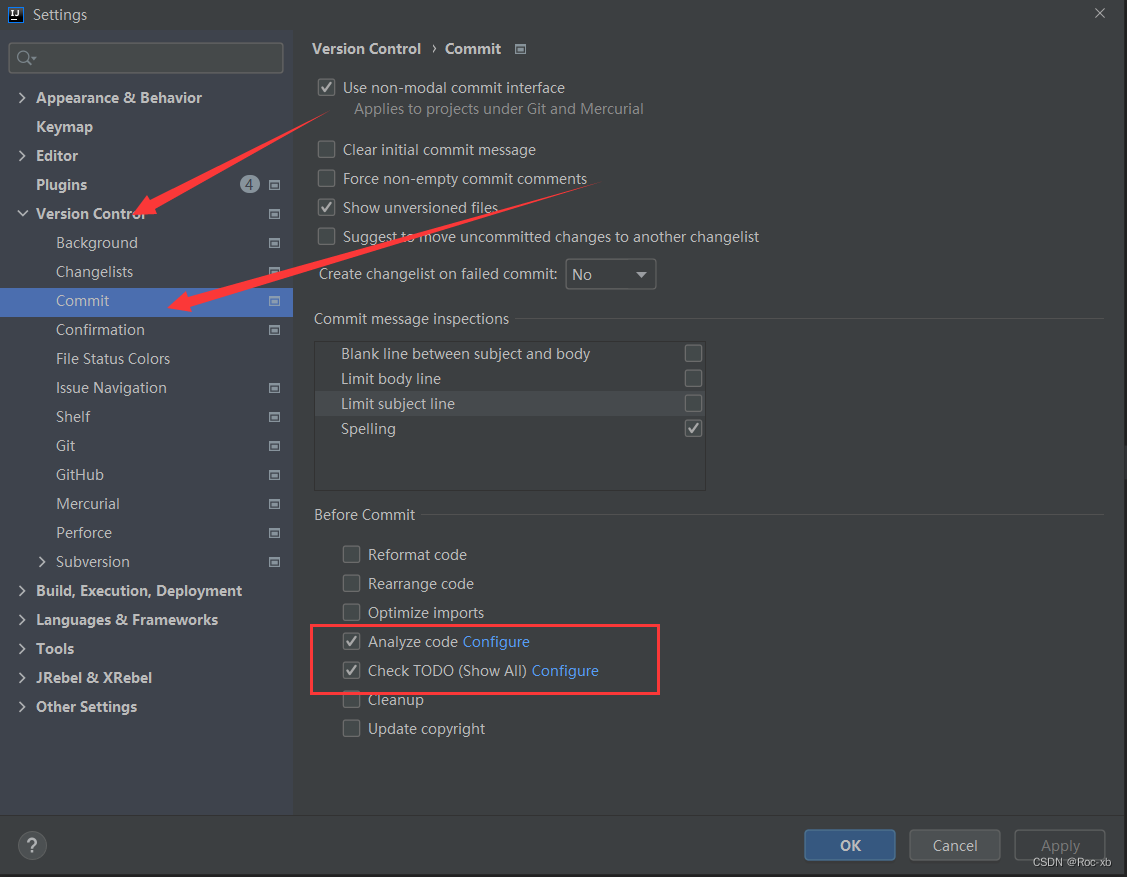Click the icon beside the Git sidebar entry
Viewport: 1127px width, 877px height.
pos(274,445)
